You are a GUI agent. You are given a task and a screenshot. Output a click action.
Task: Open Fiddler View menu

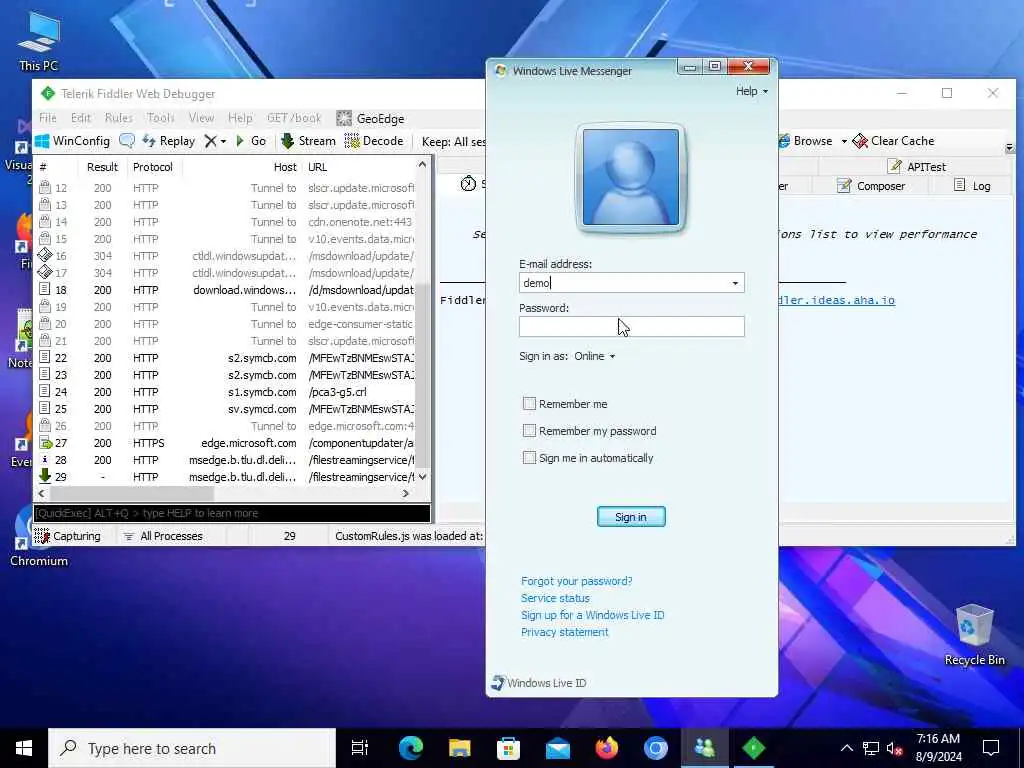(x=201, y=118)
